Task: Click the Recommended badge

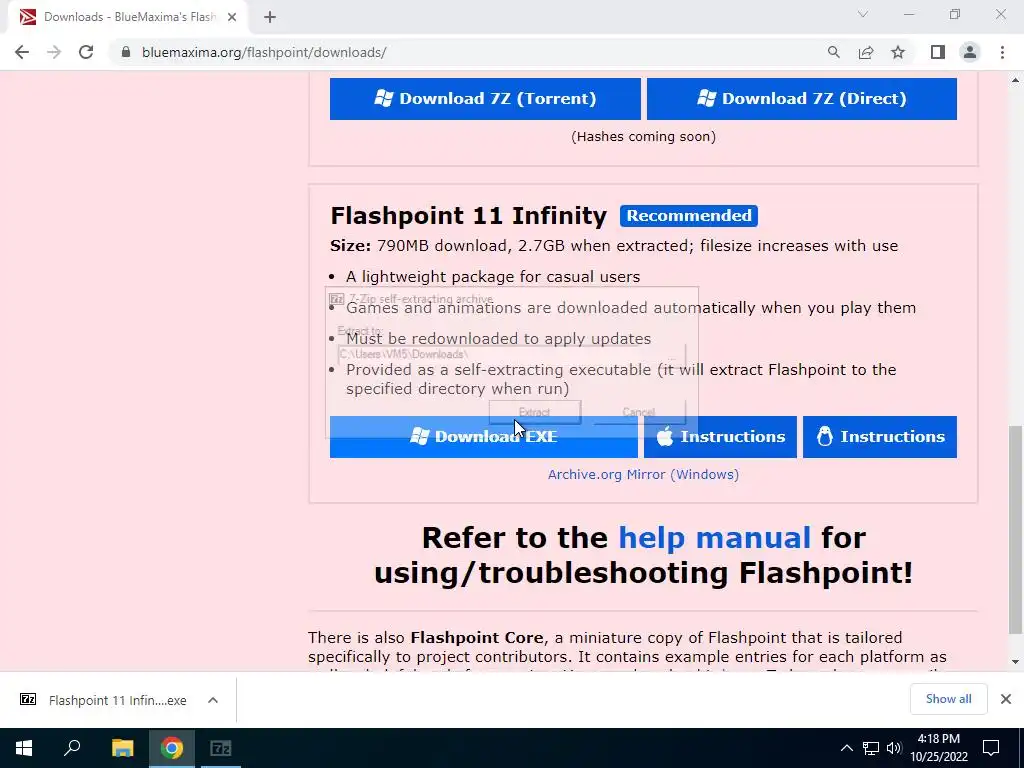Action: pos(689,216)
